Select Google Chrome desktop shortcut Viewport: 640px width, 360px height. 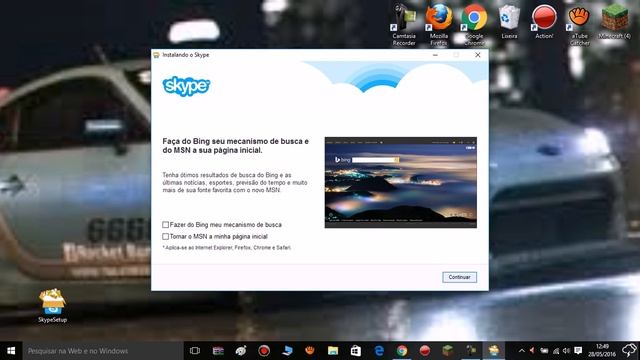[x=474, y=24]
